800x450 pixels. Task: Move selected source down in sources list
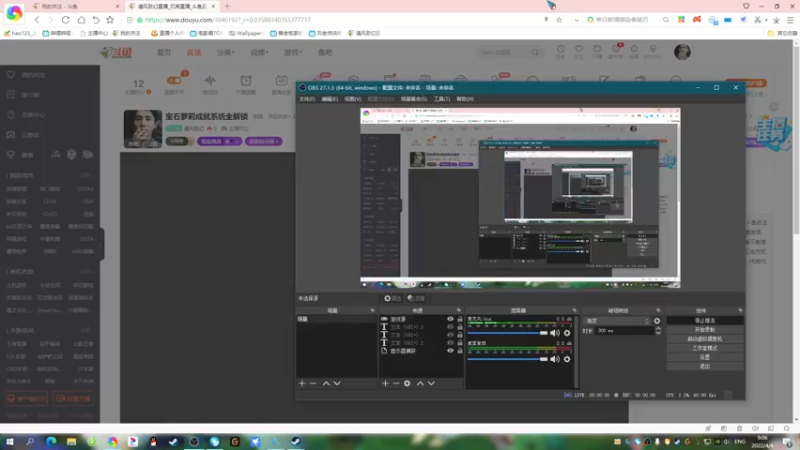tap(431, 383)
